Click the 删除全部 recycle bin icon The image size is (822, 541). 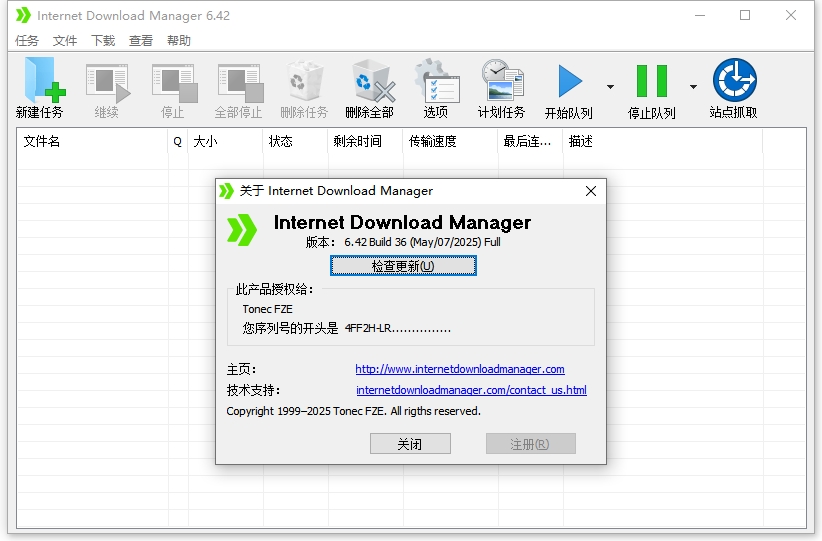tap(370, 82)
